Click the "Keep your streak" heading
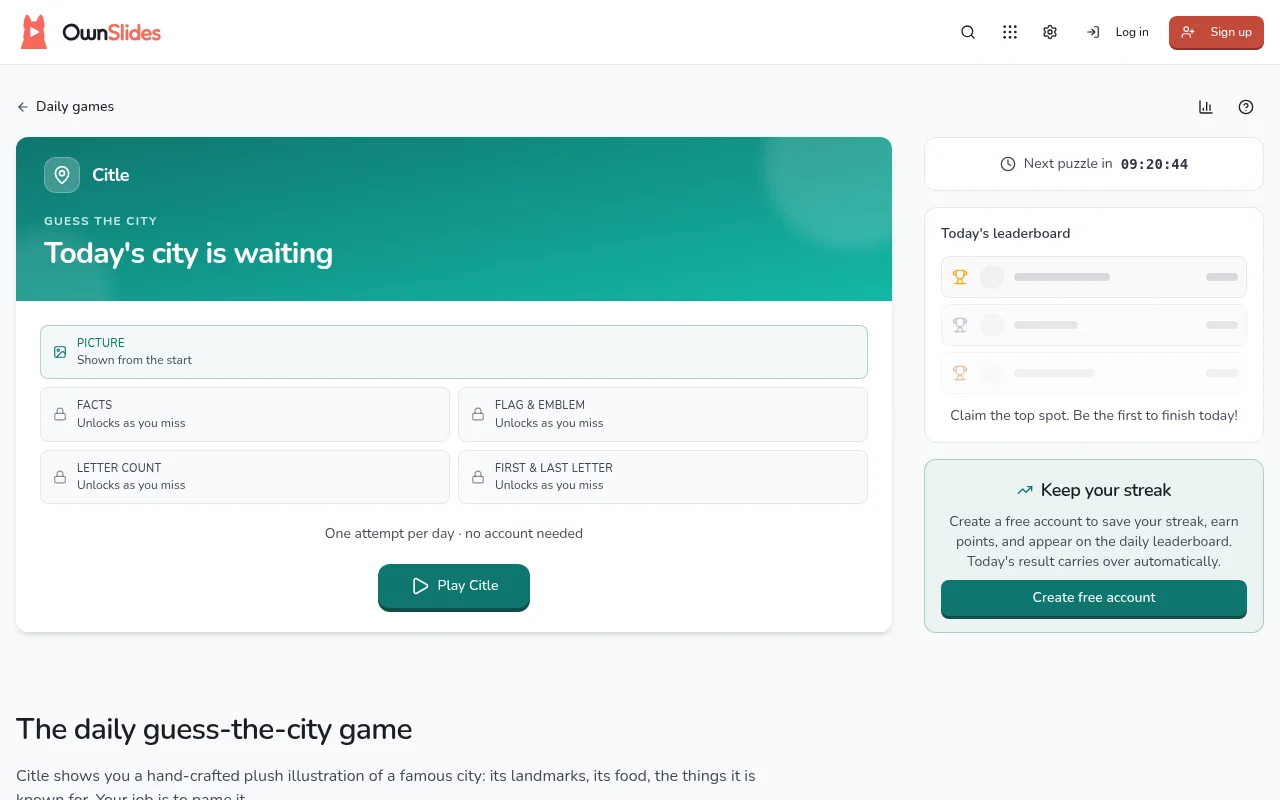The image size is (1280, 800). coord(1106,490)
